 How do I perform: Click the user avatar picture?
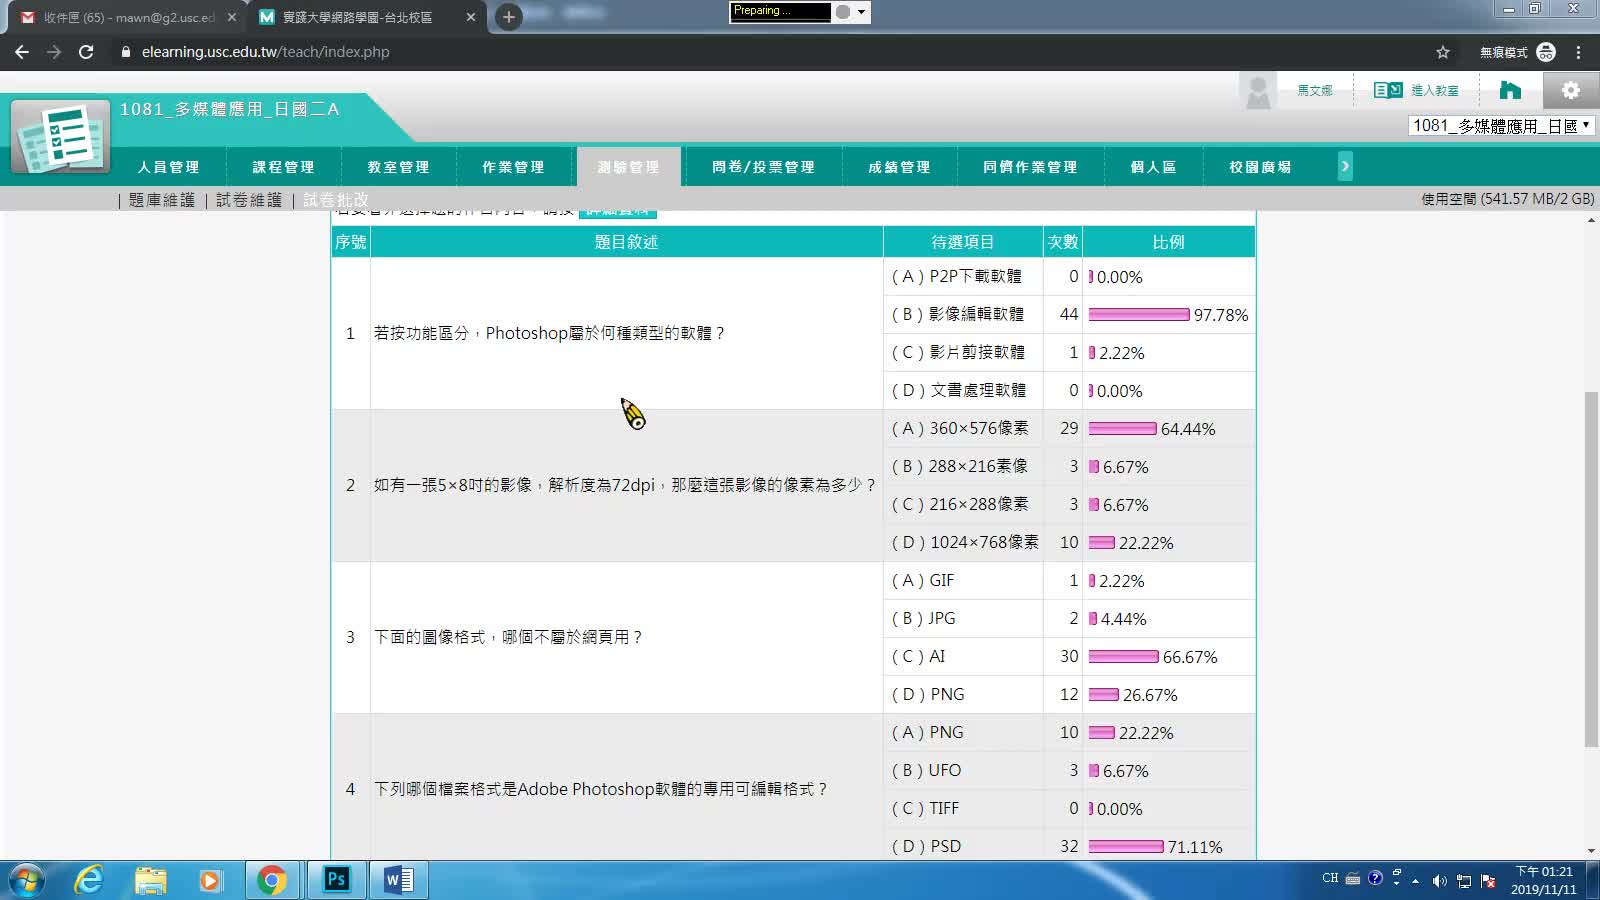[1258, 91]
